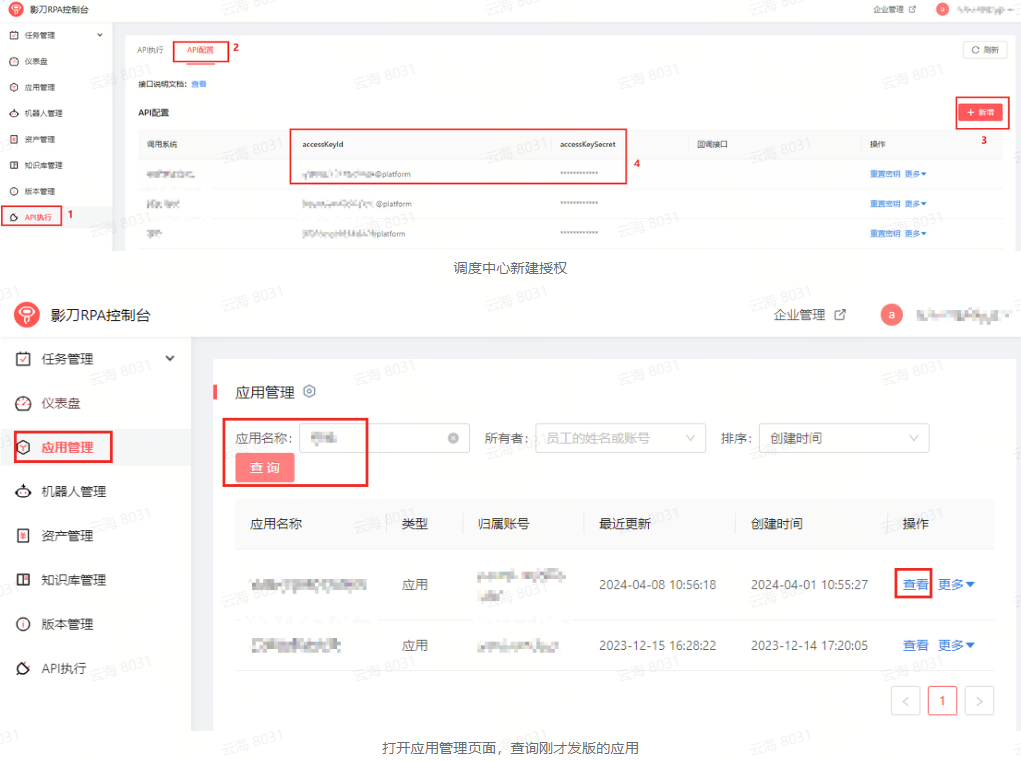Click the 仪表盘 icon in the API配置 page sidebar
This screenshot has width=1021, height=761.
click(x=14, y=61)
